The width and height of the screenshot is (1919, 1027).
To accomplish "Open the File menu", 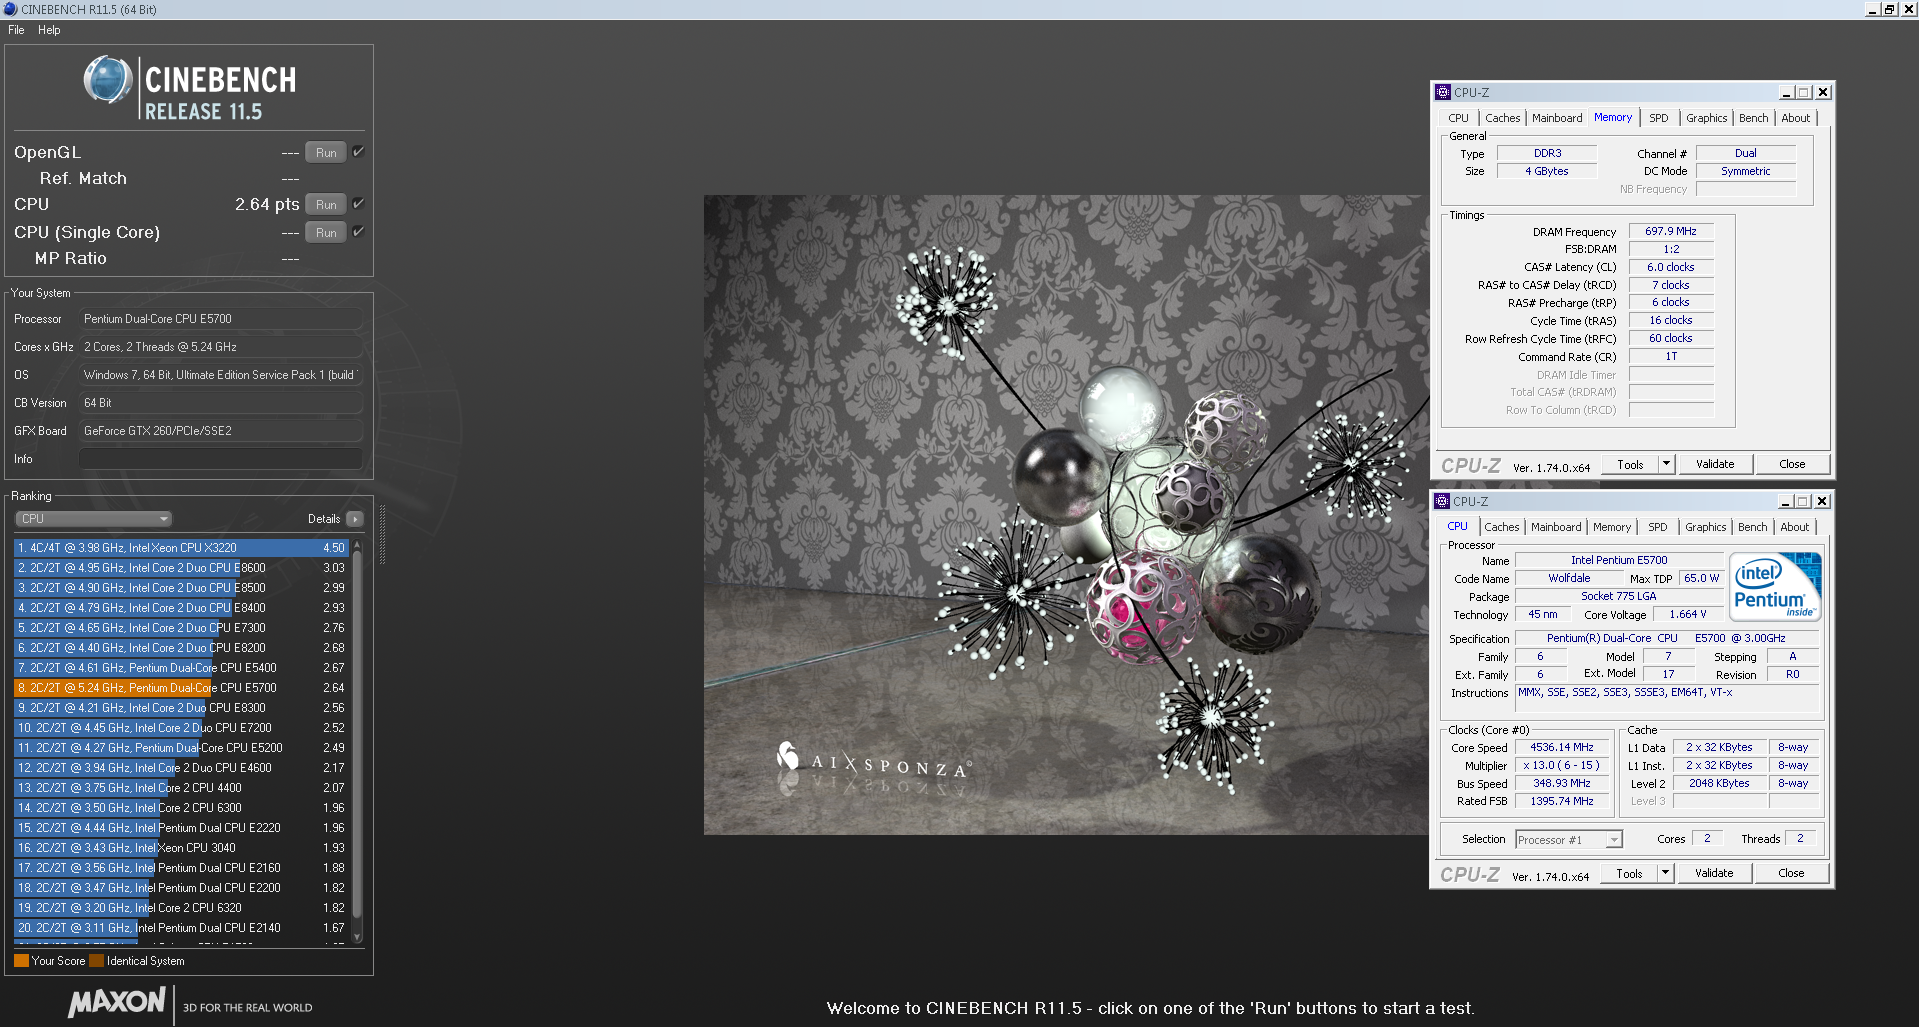I will [16, 30].
